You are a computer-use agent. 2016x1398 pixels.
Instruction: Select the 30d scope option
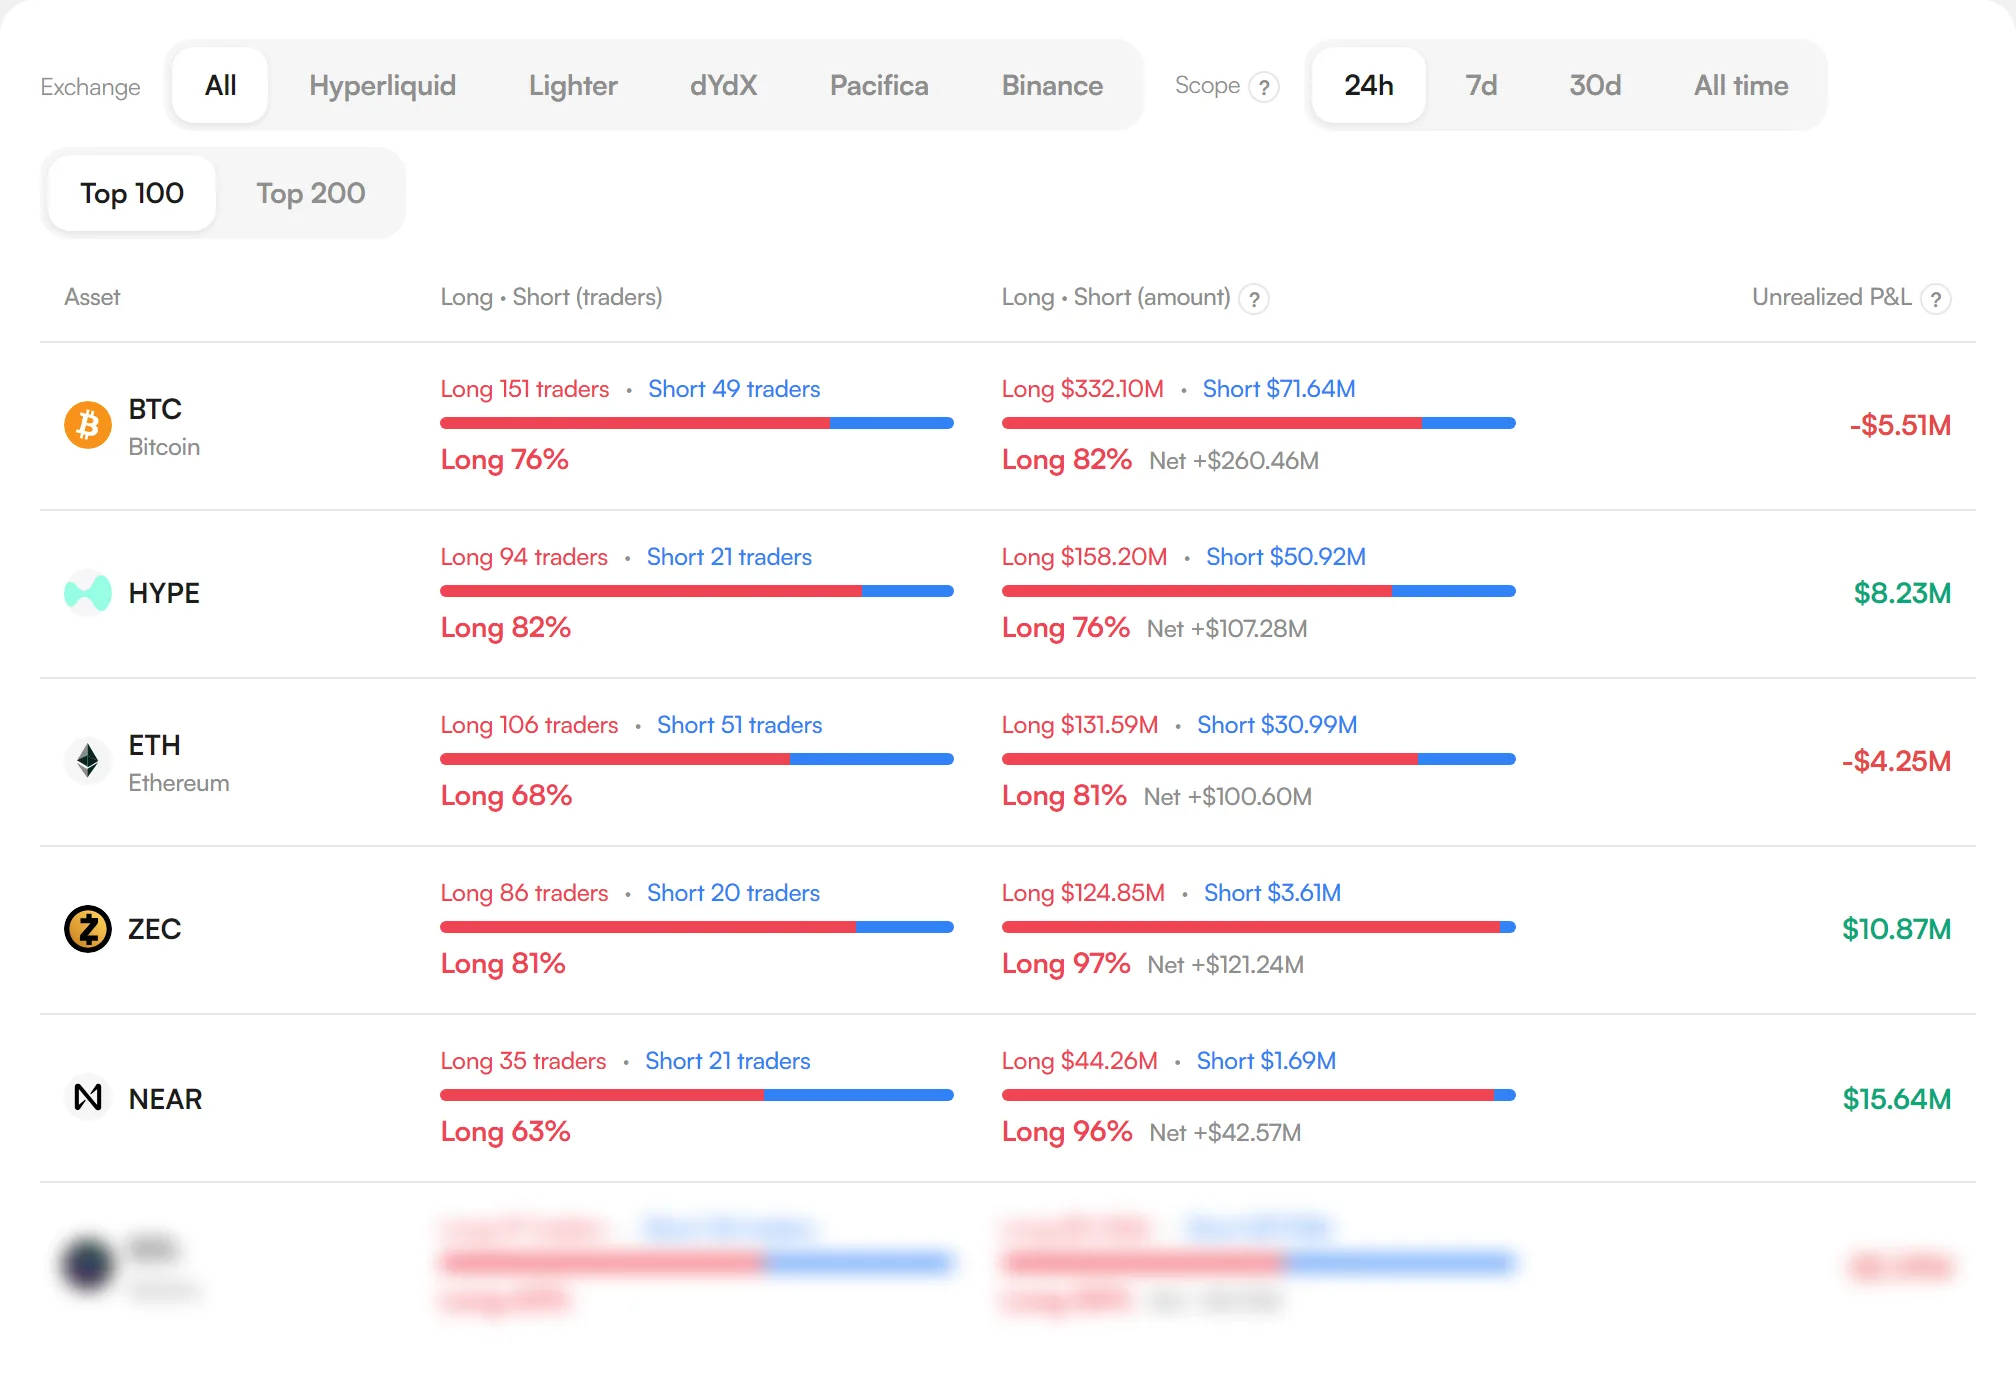tap(1595, 85)
